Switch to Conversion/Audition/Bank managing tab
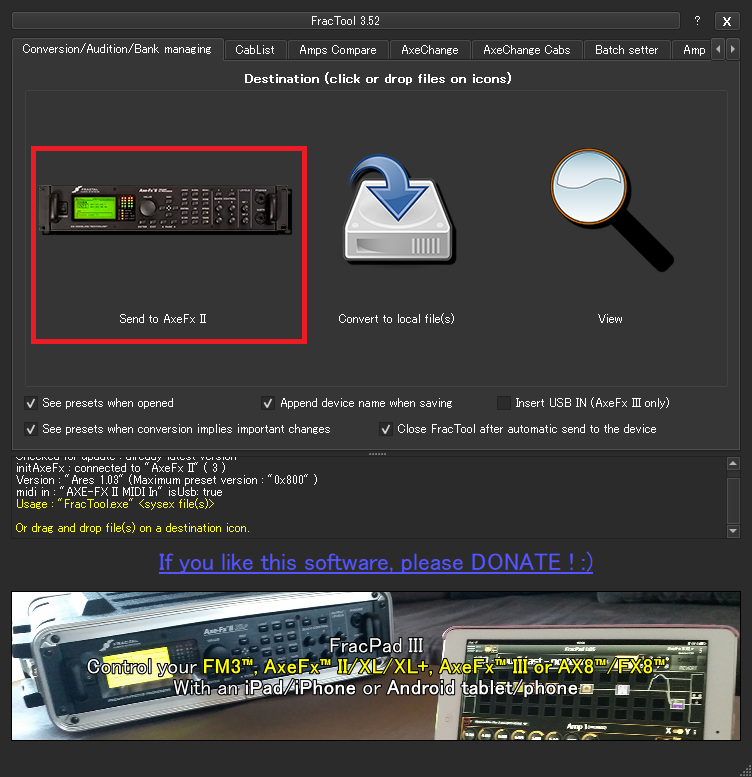752x777 pixels. (117, 49)
